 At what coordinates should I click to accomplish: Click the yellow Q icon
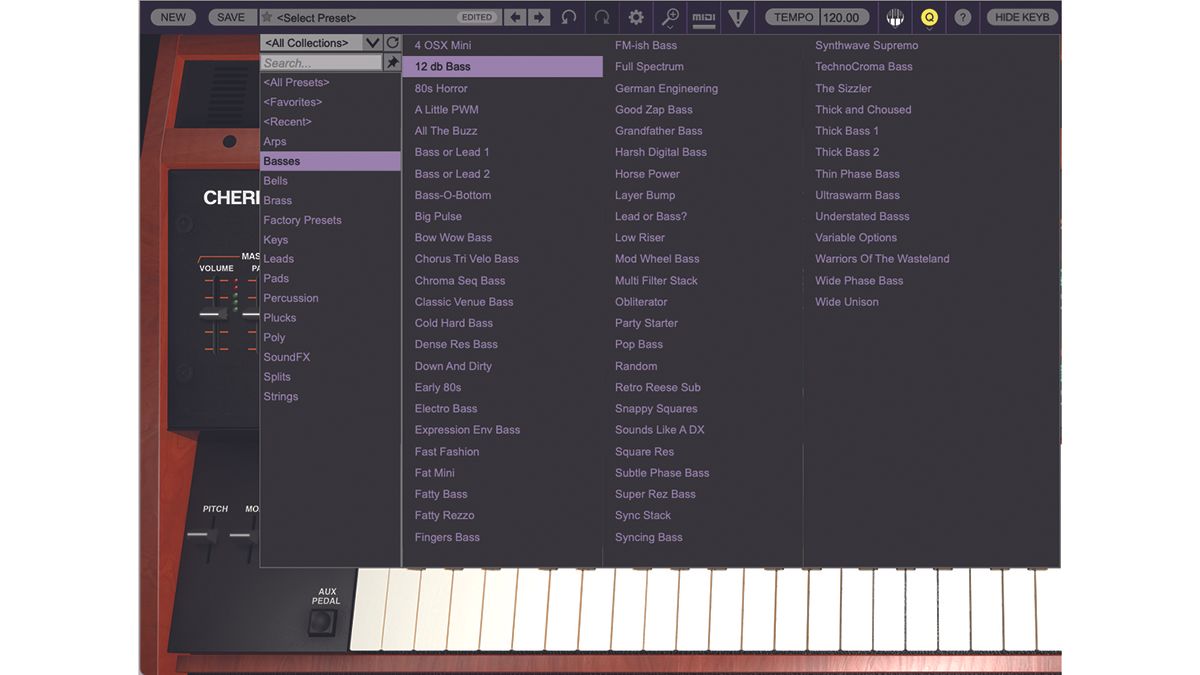coord(929,17)
